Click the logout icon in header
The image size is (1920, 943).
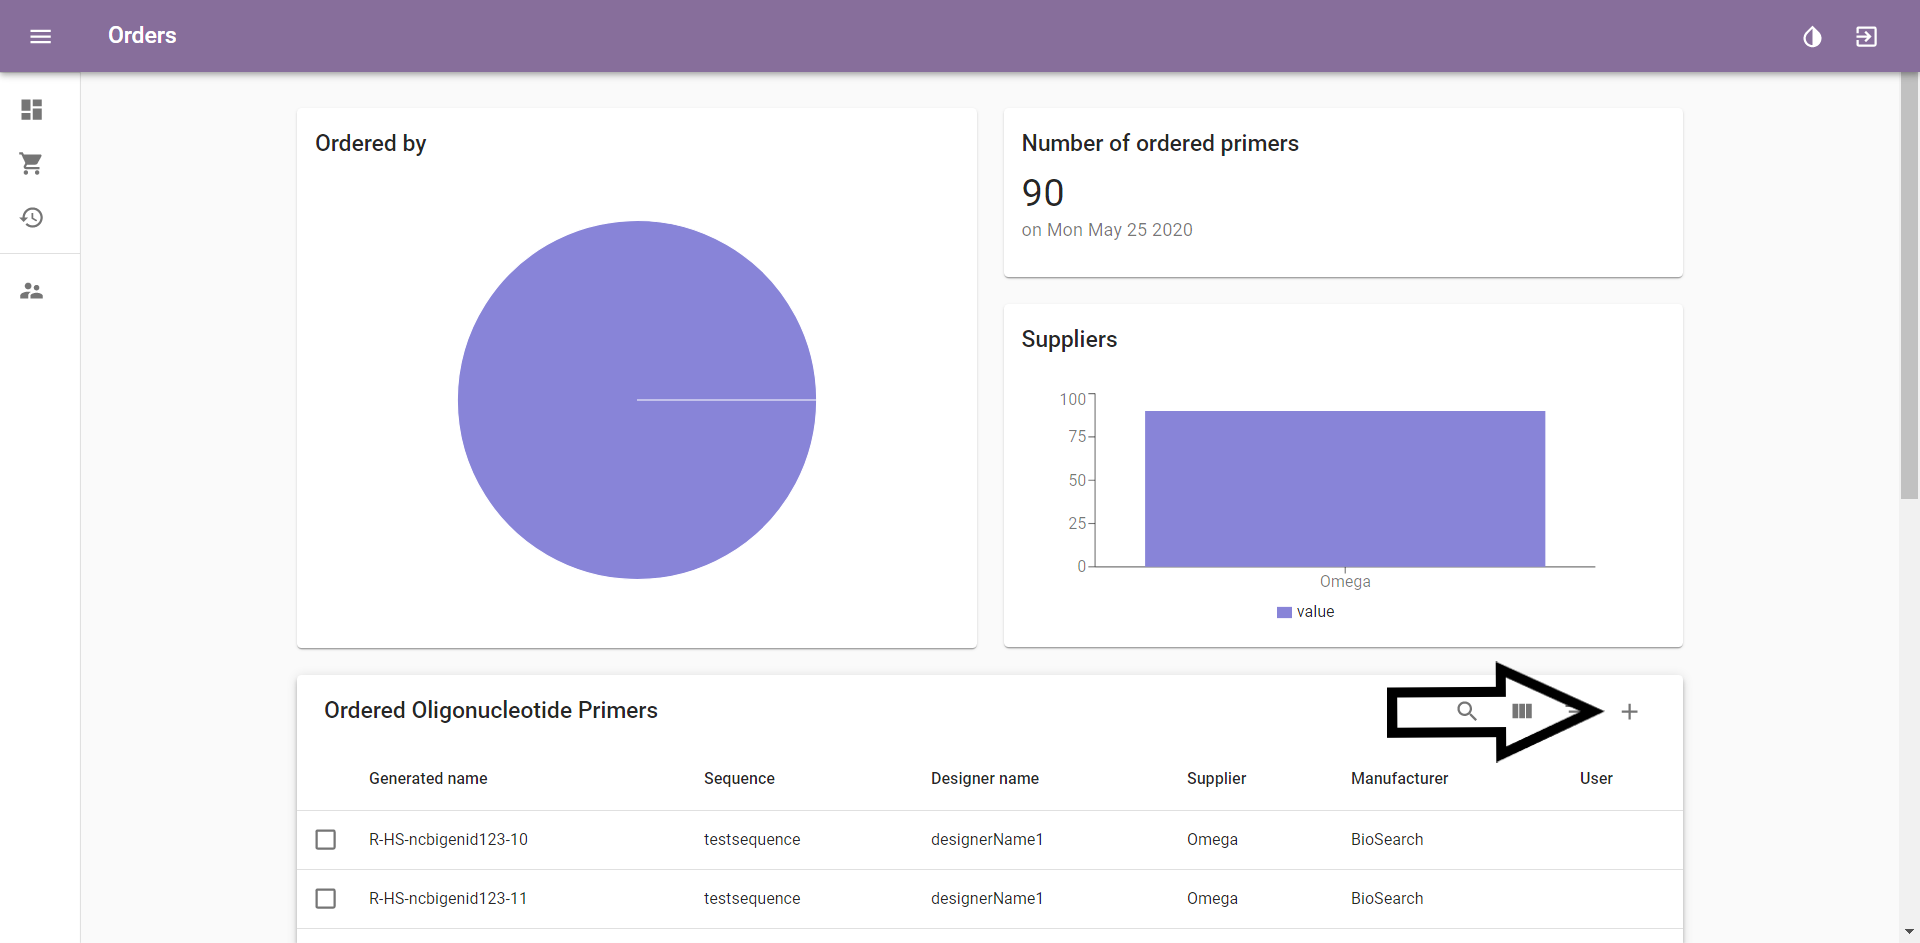click(1866, 37)
